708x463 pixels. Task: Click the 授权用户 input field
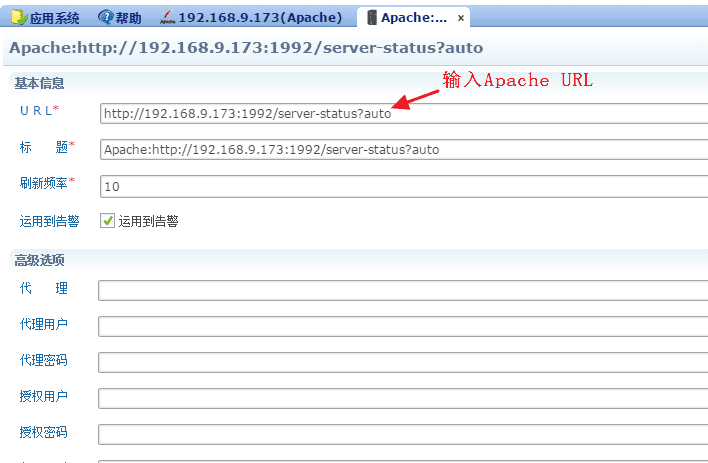pos(403,398)
